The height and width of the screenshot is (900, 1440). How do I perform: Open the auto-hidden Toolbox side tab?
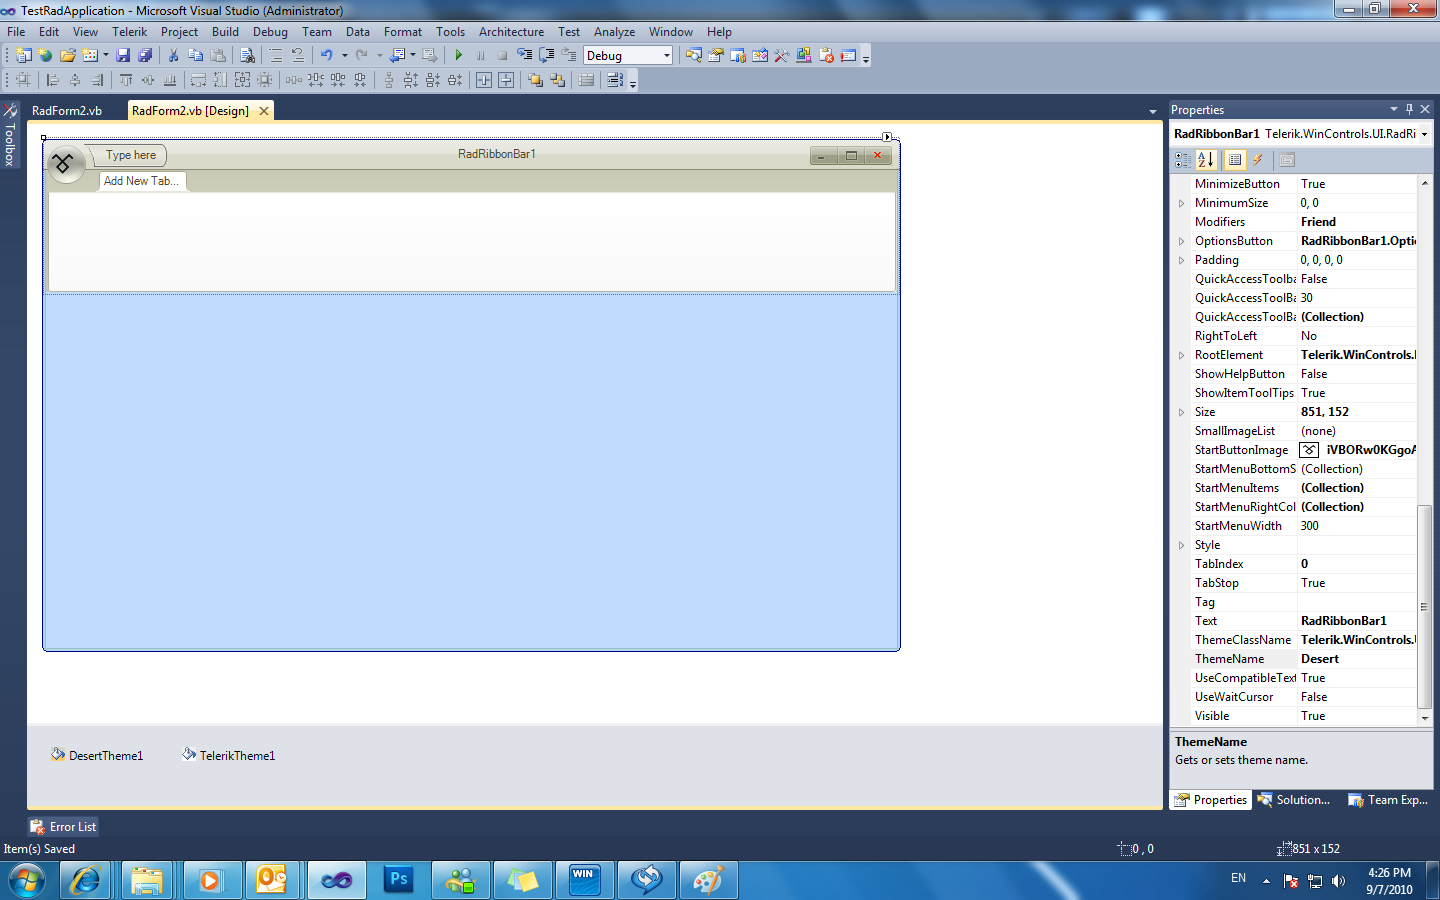10,135
